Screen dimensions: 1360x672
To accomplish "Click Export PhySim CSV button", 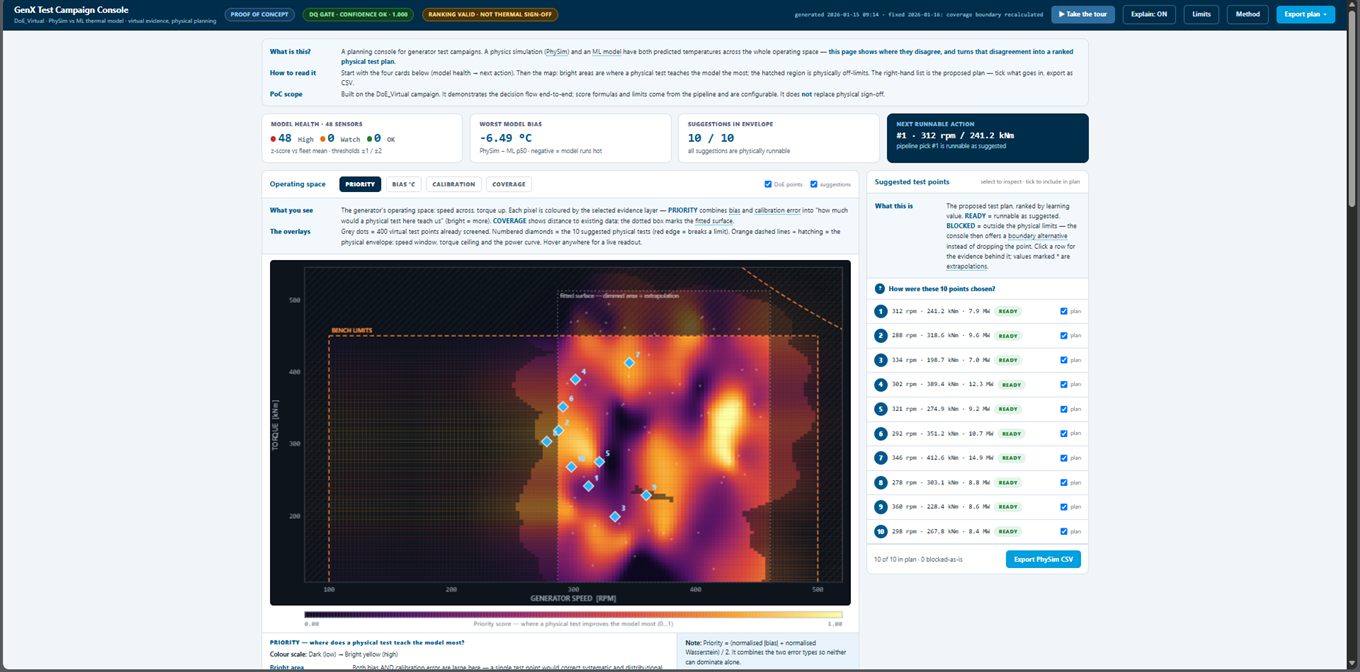I will tap(1043, 559).
